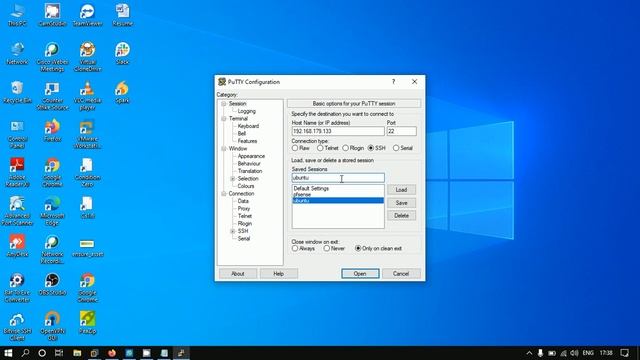
Task: Select Default Settings in saved sessions
Action: tap(338, 189)
